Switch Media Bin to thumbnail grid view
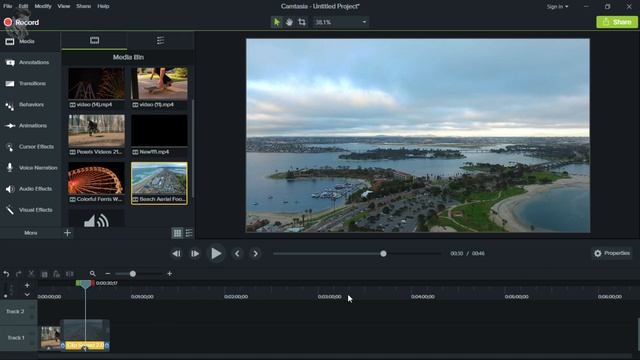 coord(177,233)
